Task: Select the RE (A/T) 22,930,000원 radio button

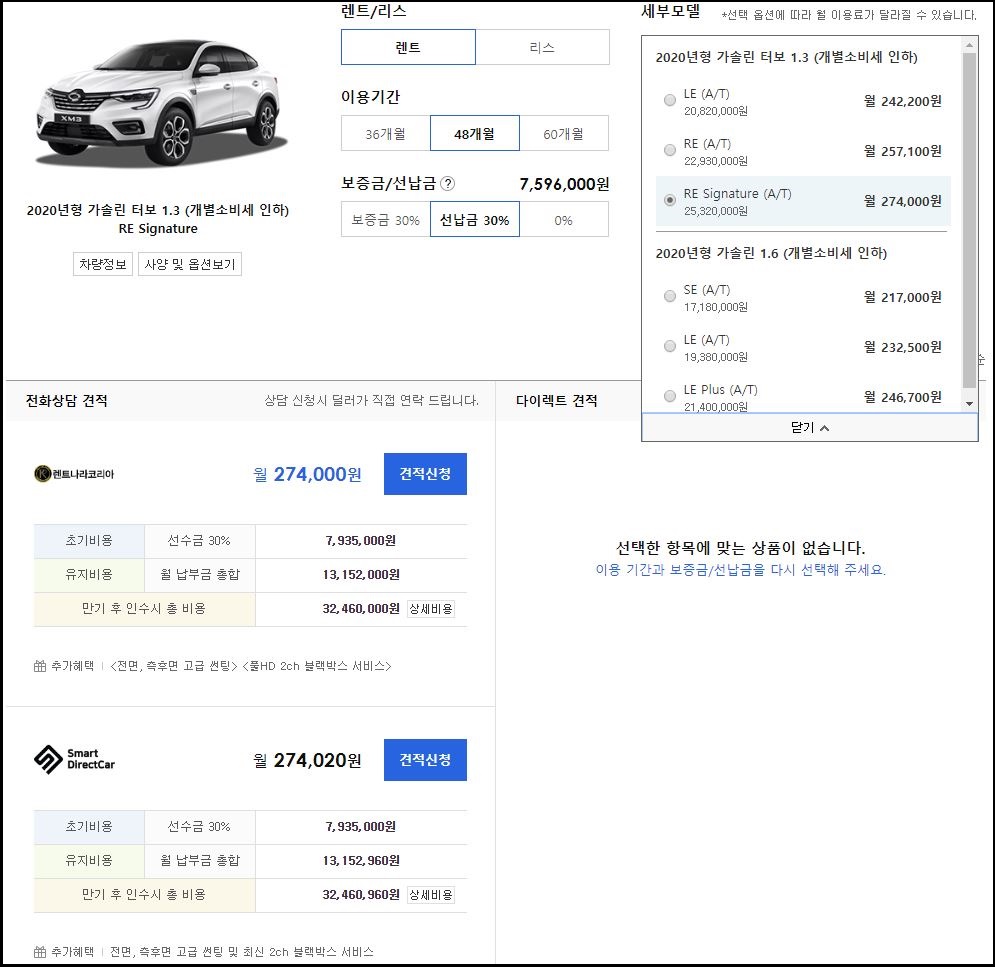Action: tap(669, 150)
